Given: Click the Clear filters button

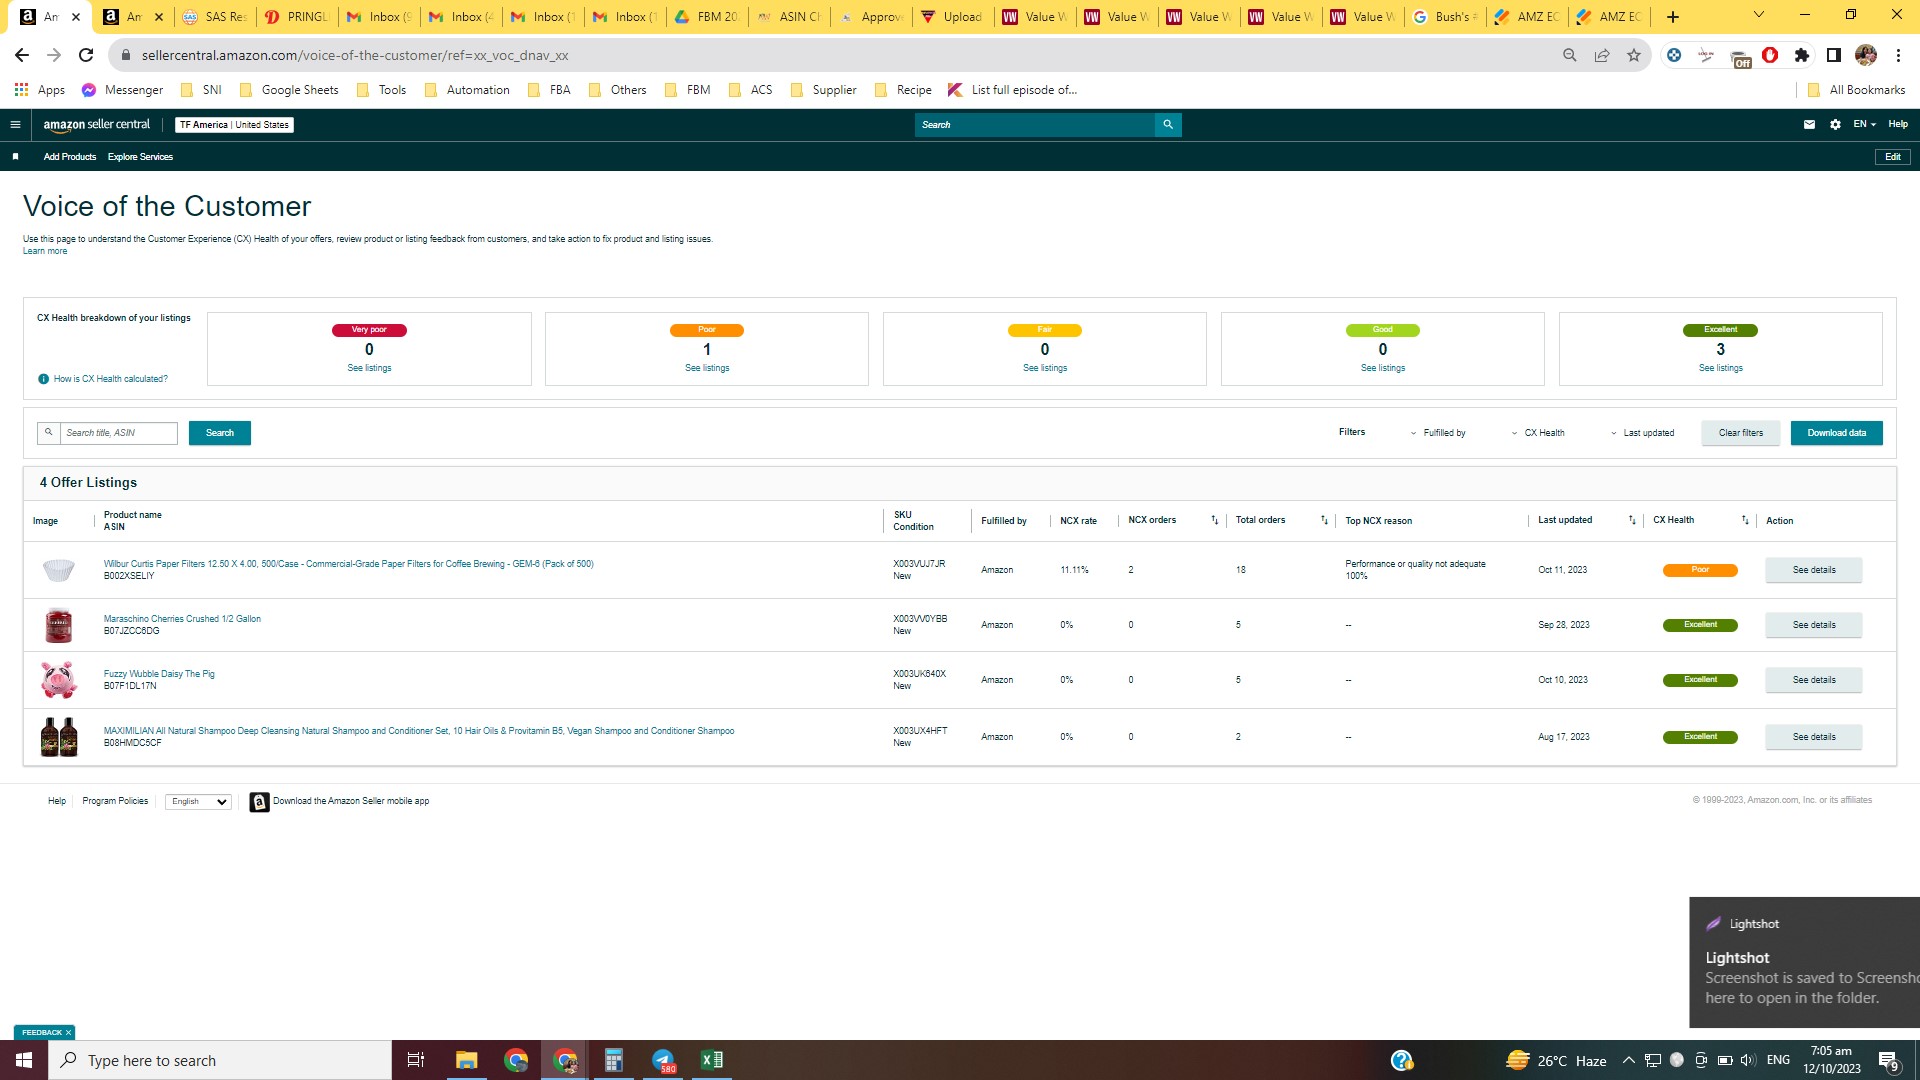Looking at the screenshot, I should pos(1741,433).
